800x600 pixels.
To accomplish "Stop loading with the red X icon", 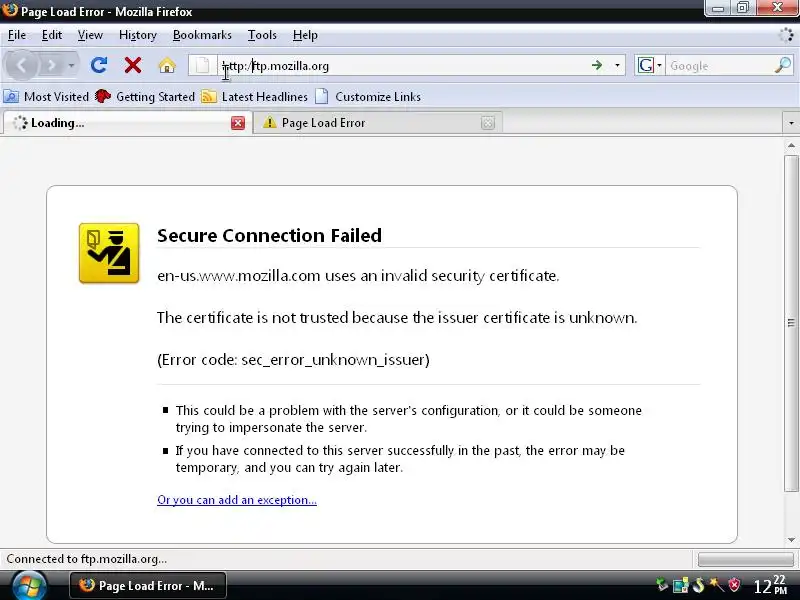I will (x=133, y=65).
